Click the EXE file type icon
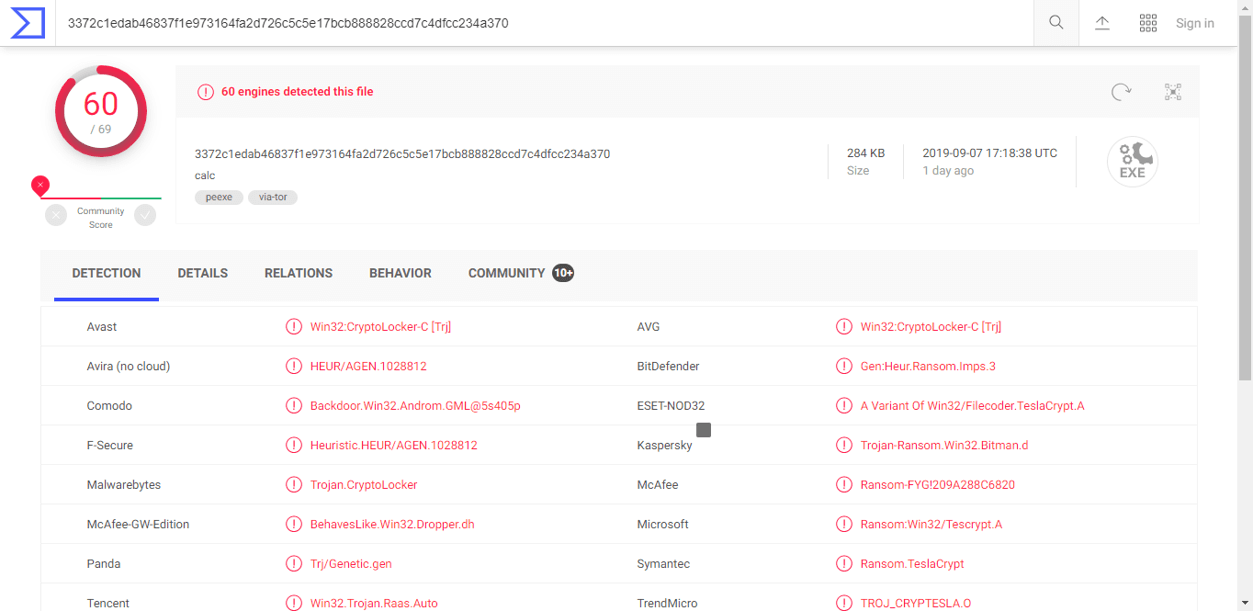The height and width of the screenshot is (611, 1253). click(x=1132, y=161)
